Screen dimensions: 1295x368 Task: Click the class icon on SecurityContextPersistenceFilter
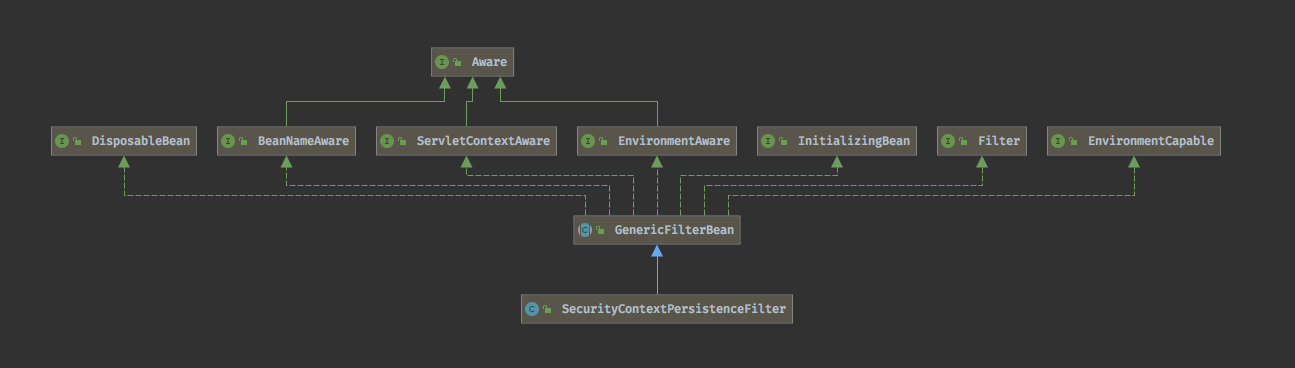click(532, 309)
